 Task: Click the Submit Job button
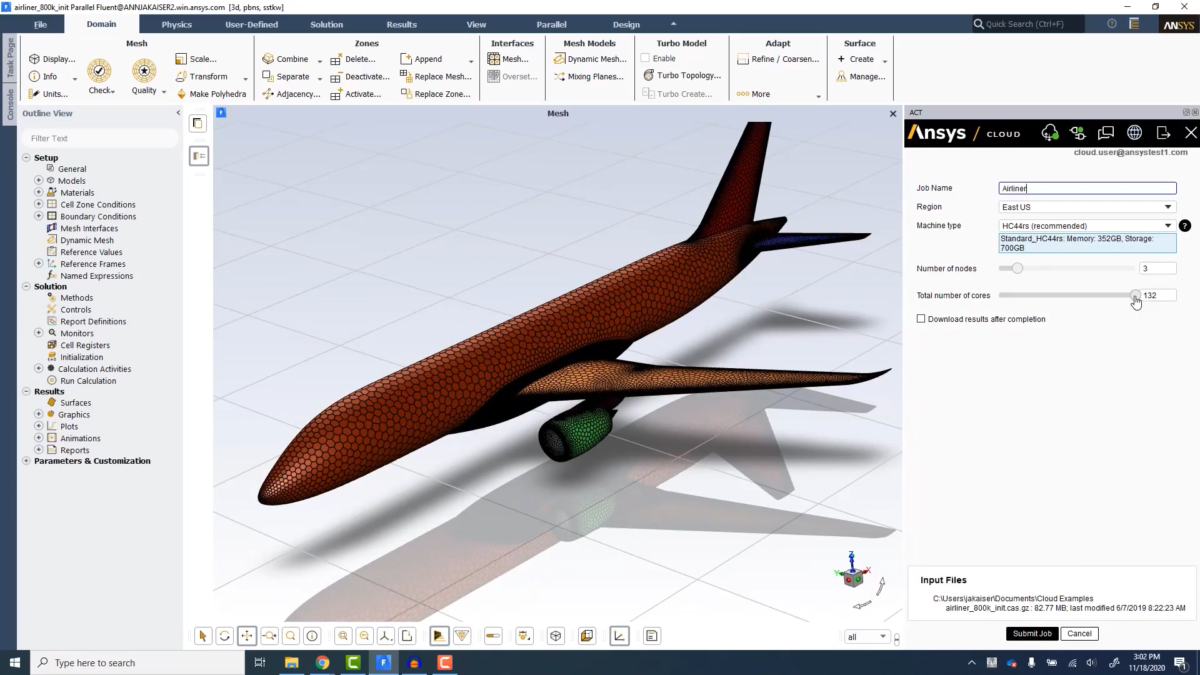(1032, 633)
